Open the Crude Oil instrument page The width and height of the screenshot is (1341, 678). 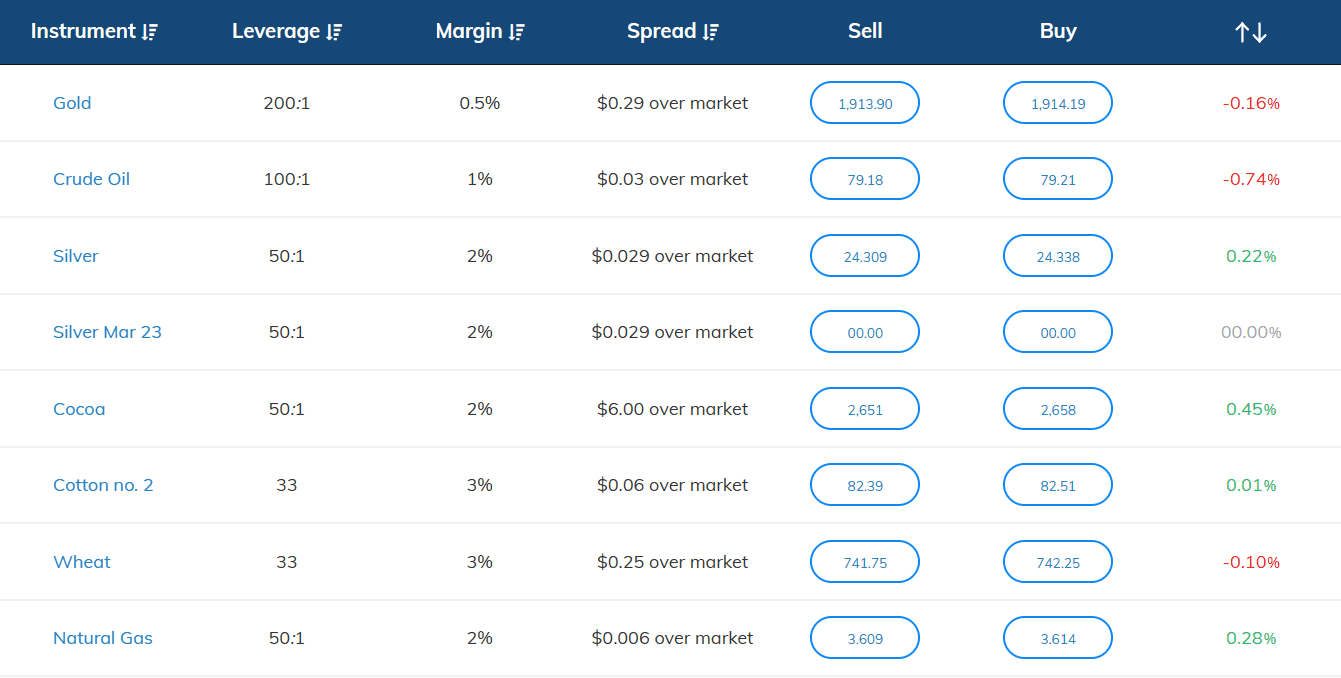[91, 179]
